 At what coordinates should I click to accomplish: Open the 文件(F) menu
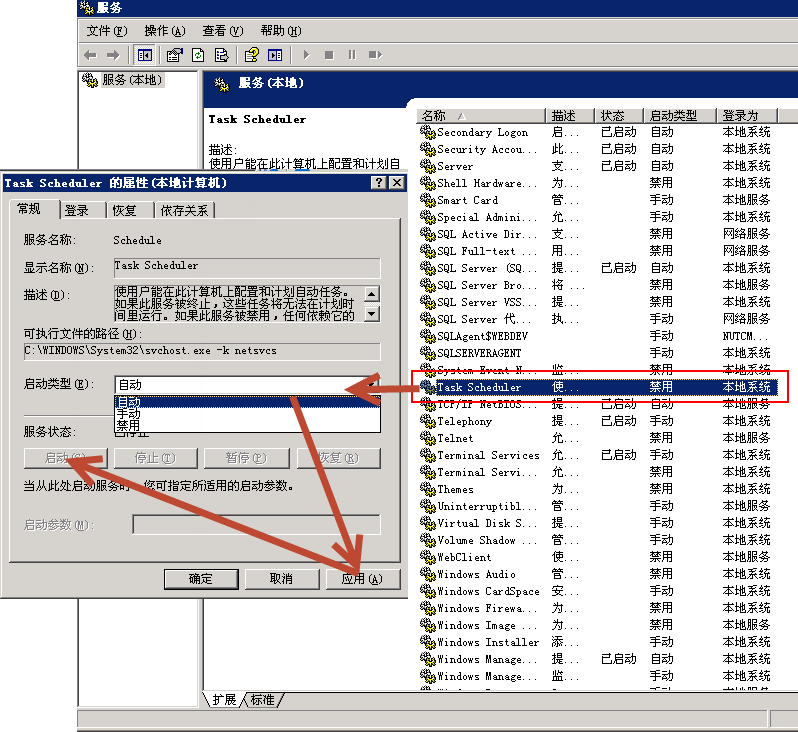[x=107, y=31]
